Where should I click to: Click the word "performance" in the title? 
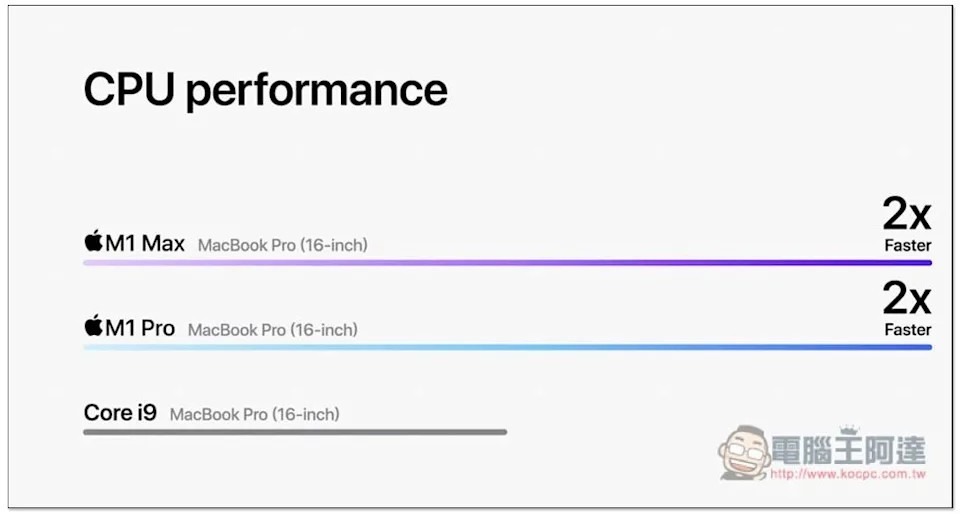[317, 92]
